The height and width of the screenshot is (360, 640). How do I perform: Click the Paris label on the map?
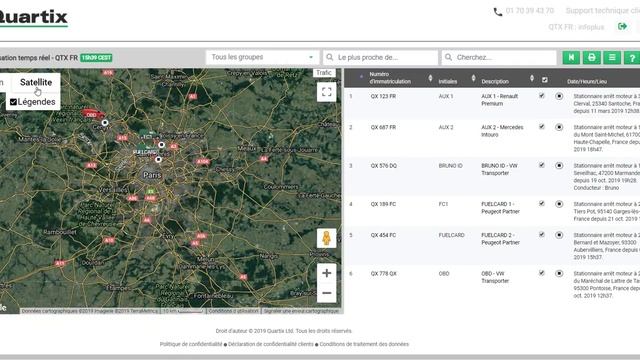(152, 175)
